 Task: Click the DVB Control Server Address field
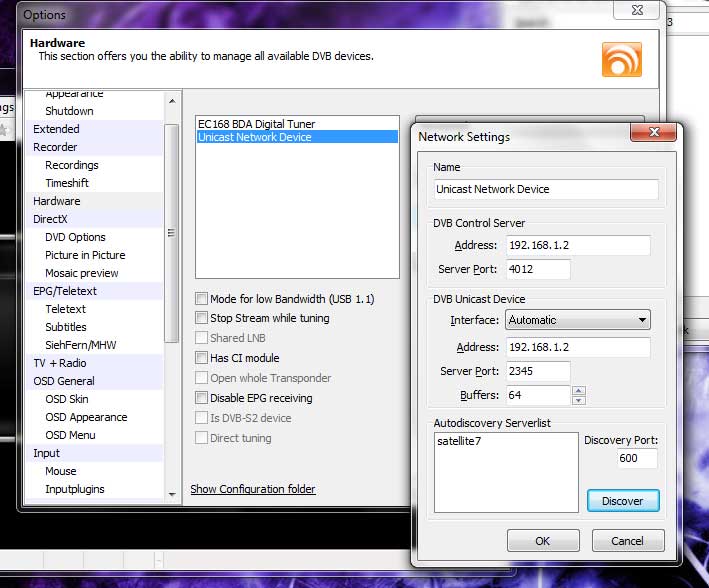pyautogui.click(x=578, y=245)
